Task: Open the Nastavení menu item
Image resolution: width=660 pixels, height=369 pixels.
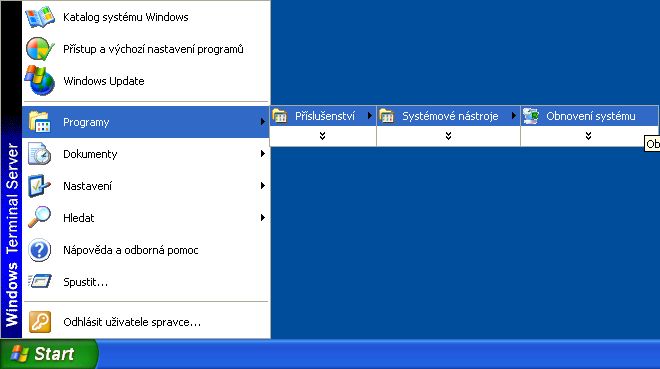Action: (x=146, y=186)
